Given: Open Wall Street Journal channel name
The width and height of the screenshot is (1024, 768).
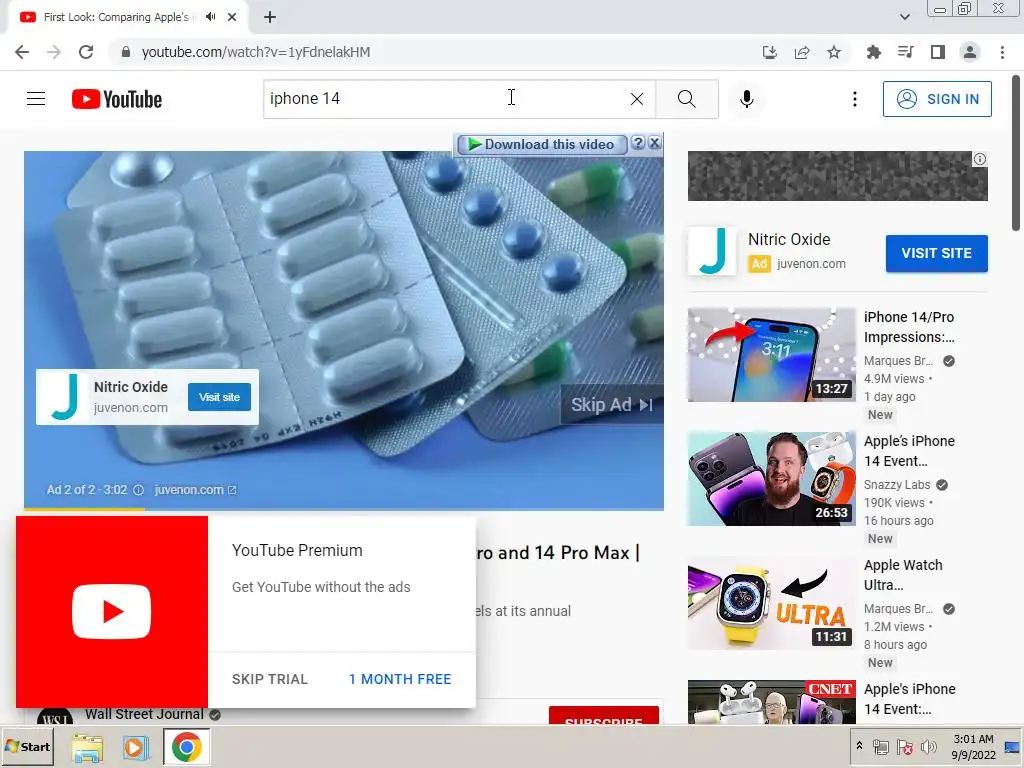Looking at the screenshot, I should 144,714.
